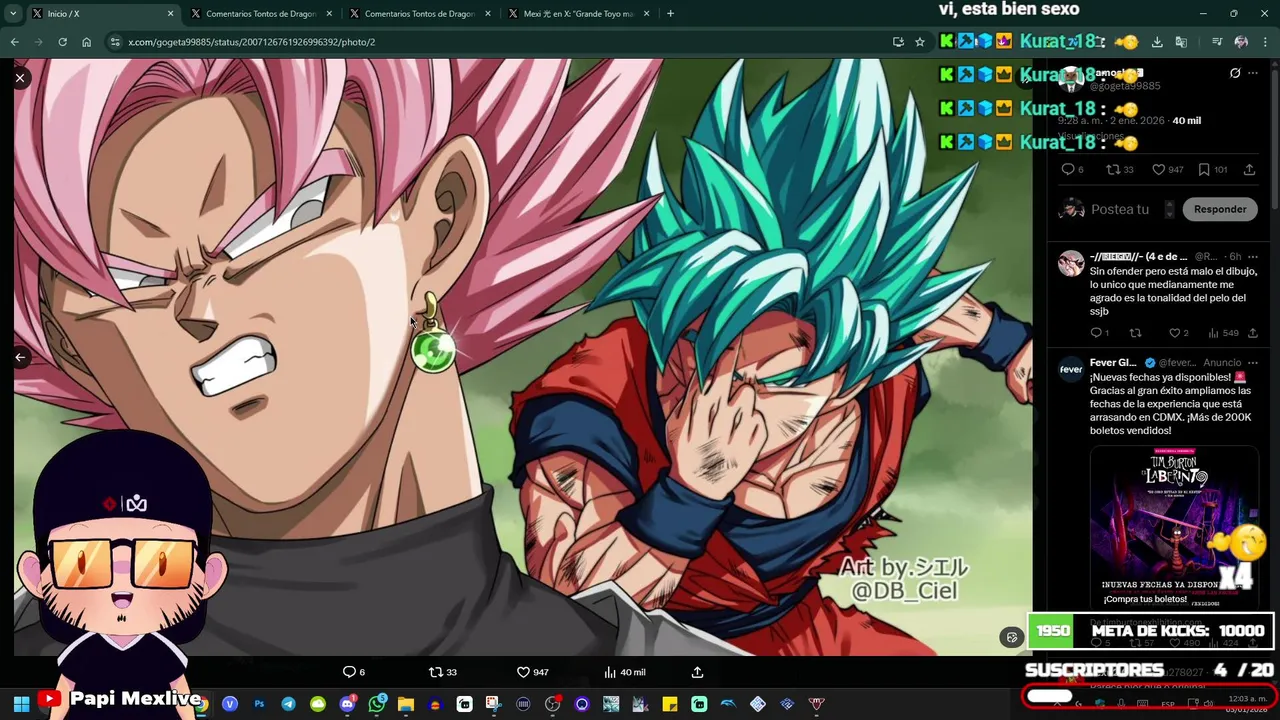Open the Windows Start menu
This screenshot has height=720, width=1280.
pyautogui.click(x=20, y=704)
